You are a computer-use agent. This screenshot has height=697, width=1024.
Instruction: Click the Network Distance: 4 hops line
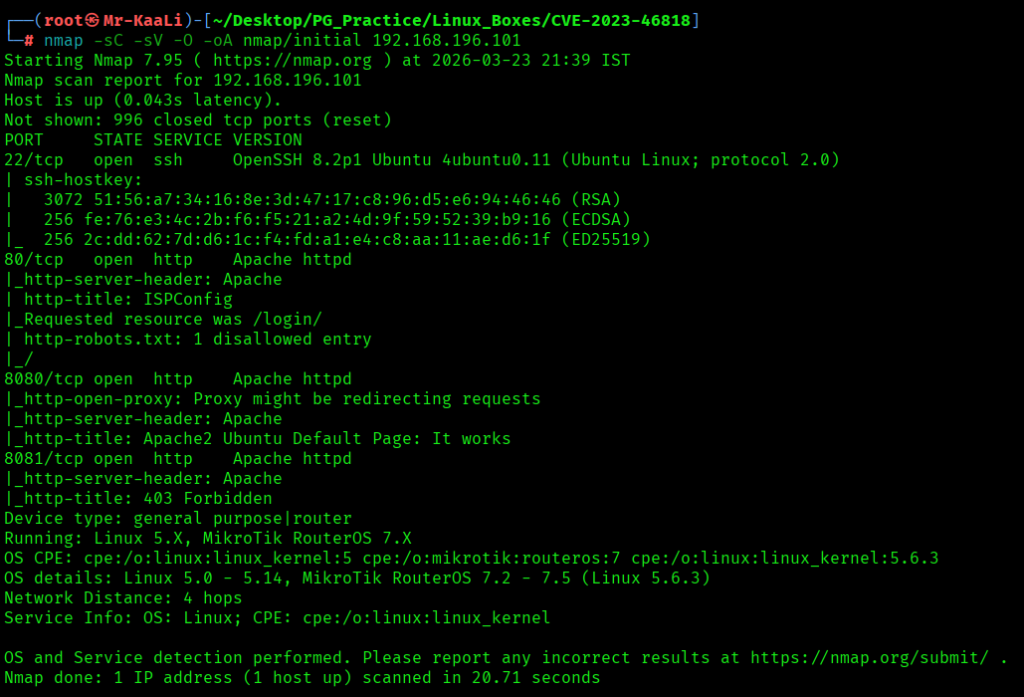[x=118, y=598]
